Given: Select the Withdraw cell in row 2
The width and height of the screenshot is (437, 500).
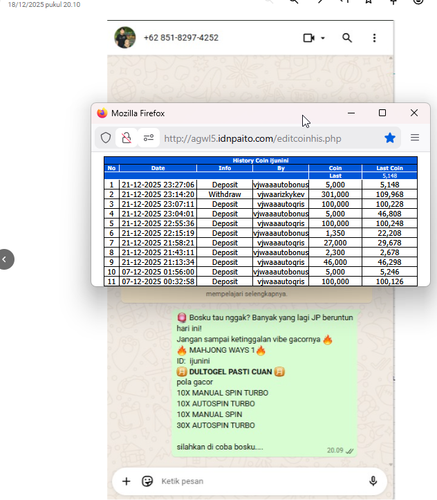Looking at the screenshot, I should [x=225, y=194].
